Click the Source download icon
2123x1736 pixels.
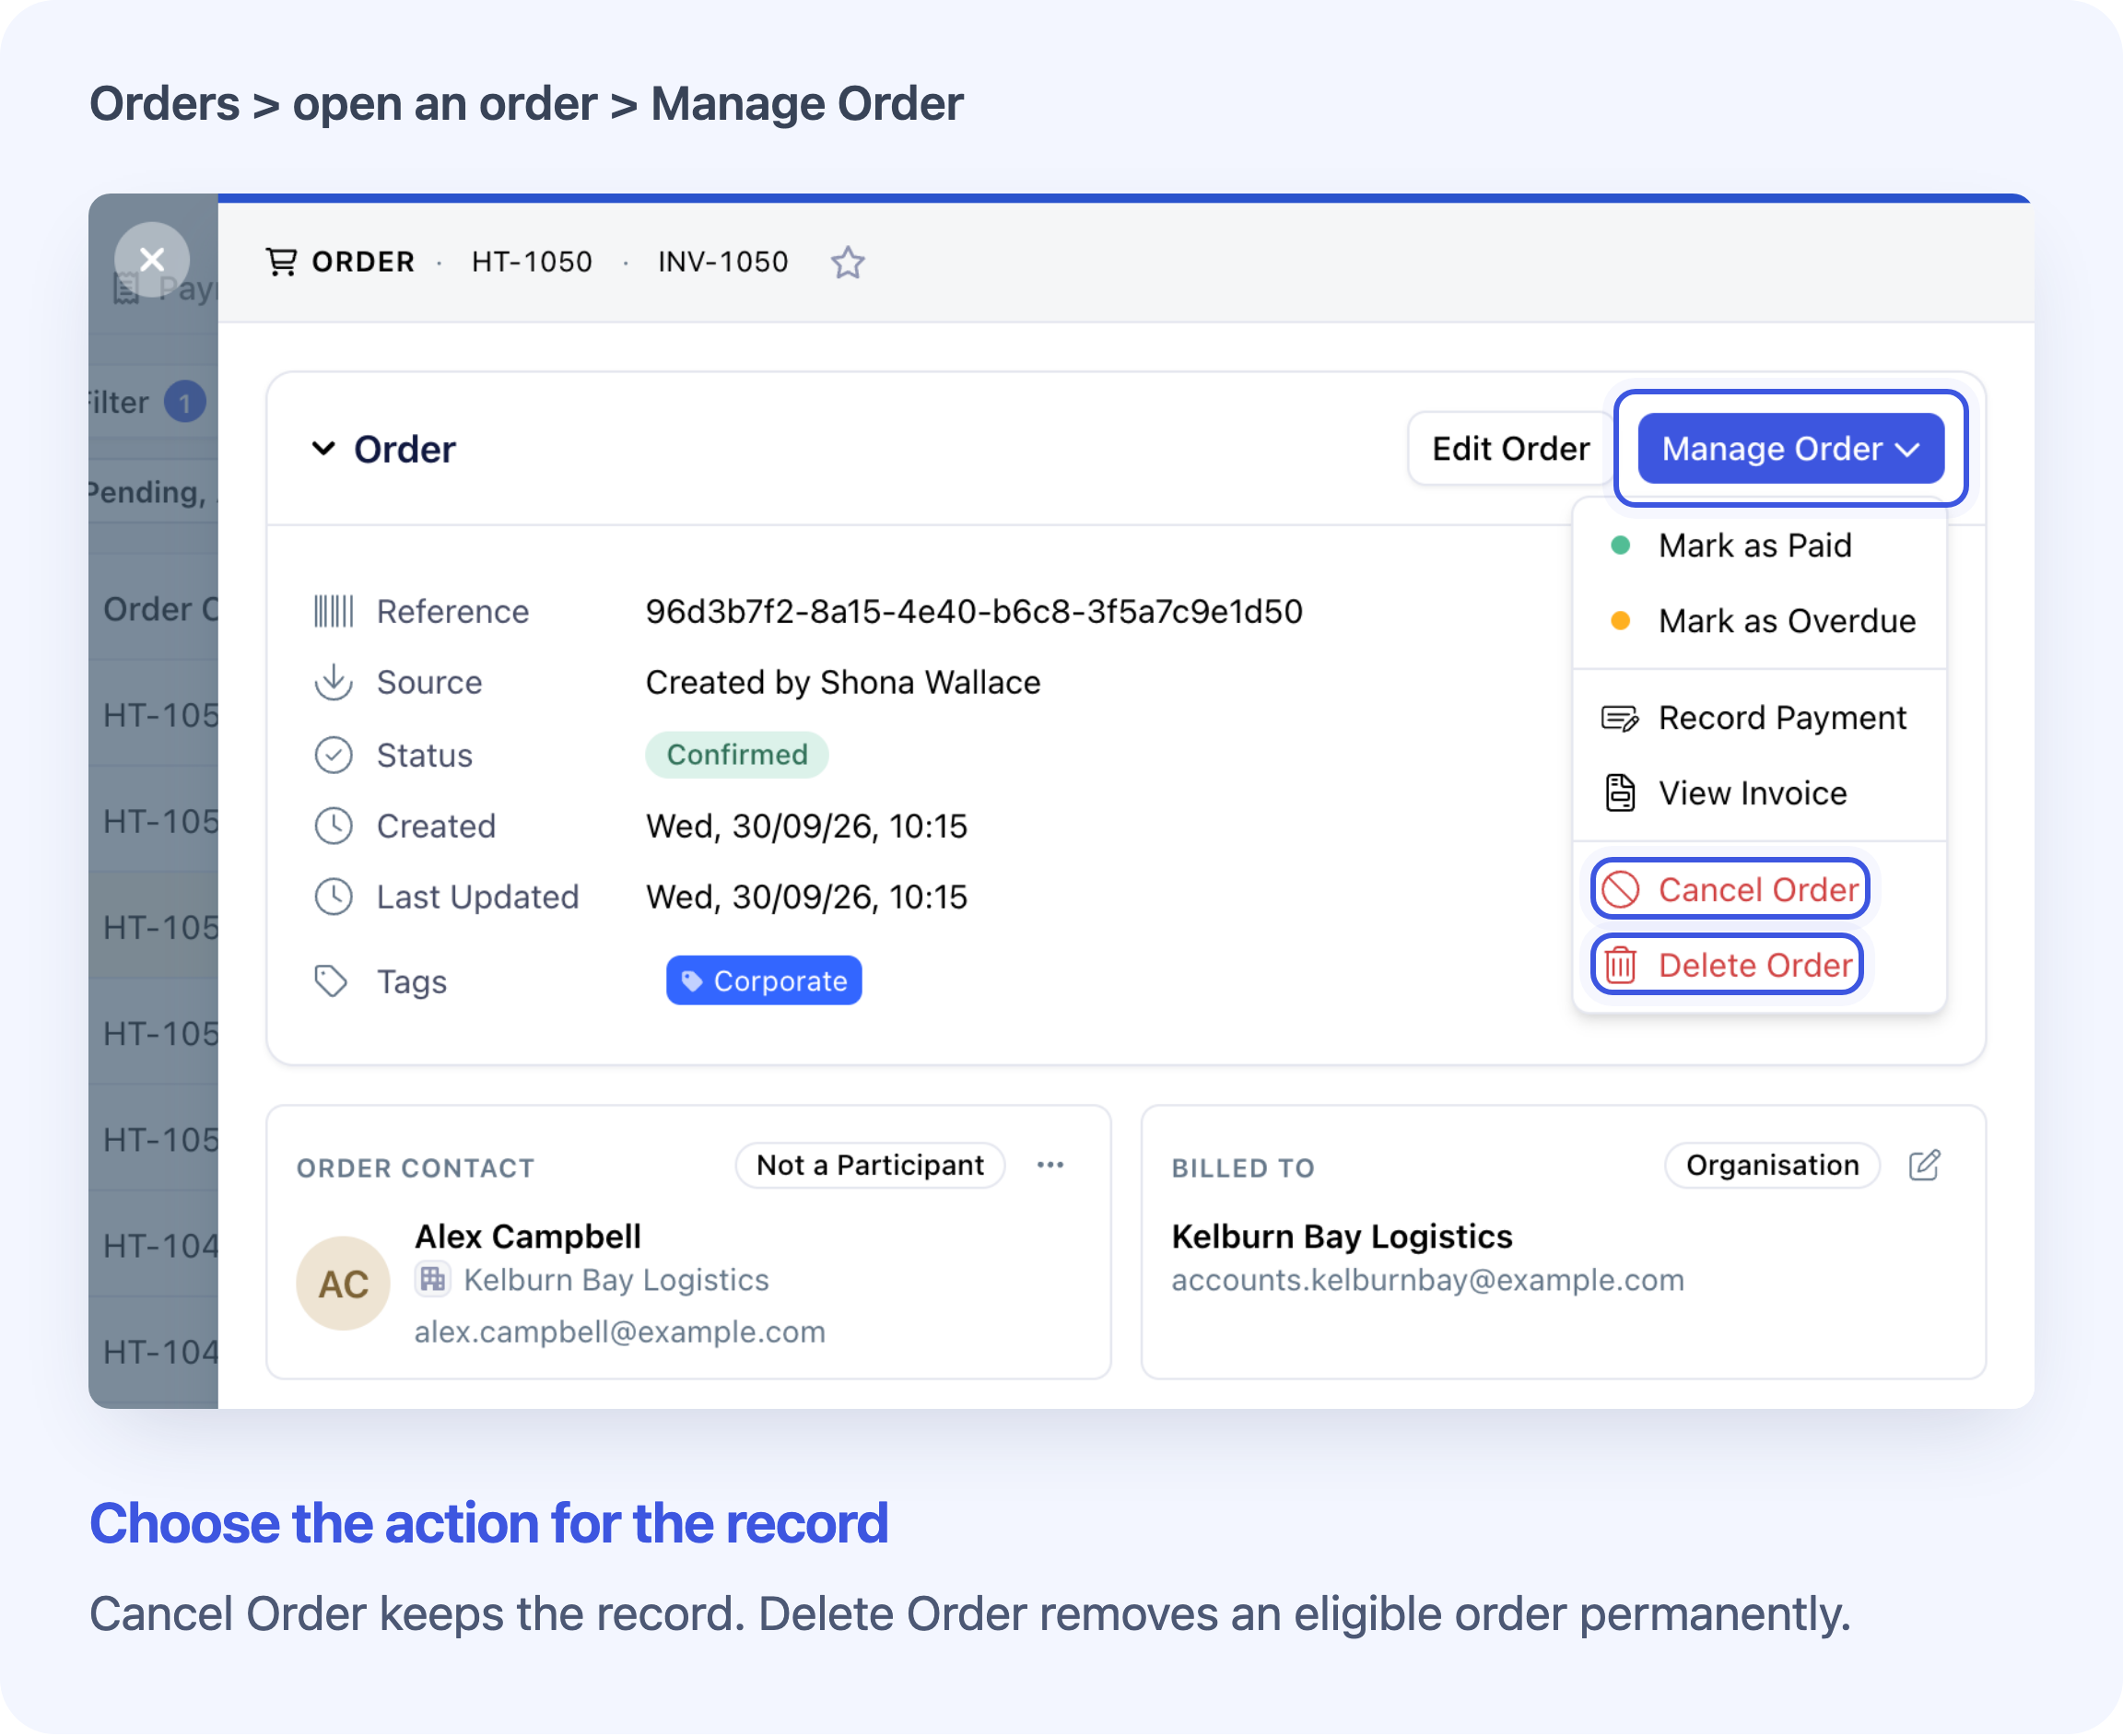(x=333, y=682)
